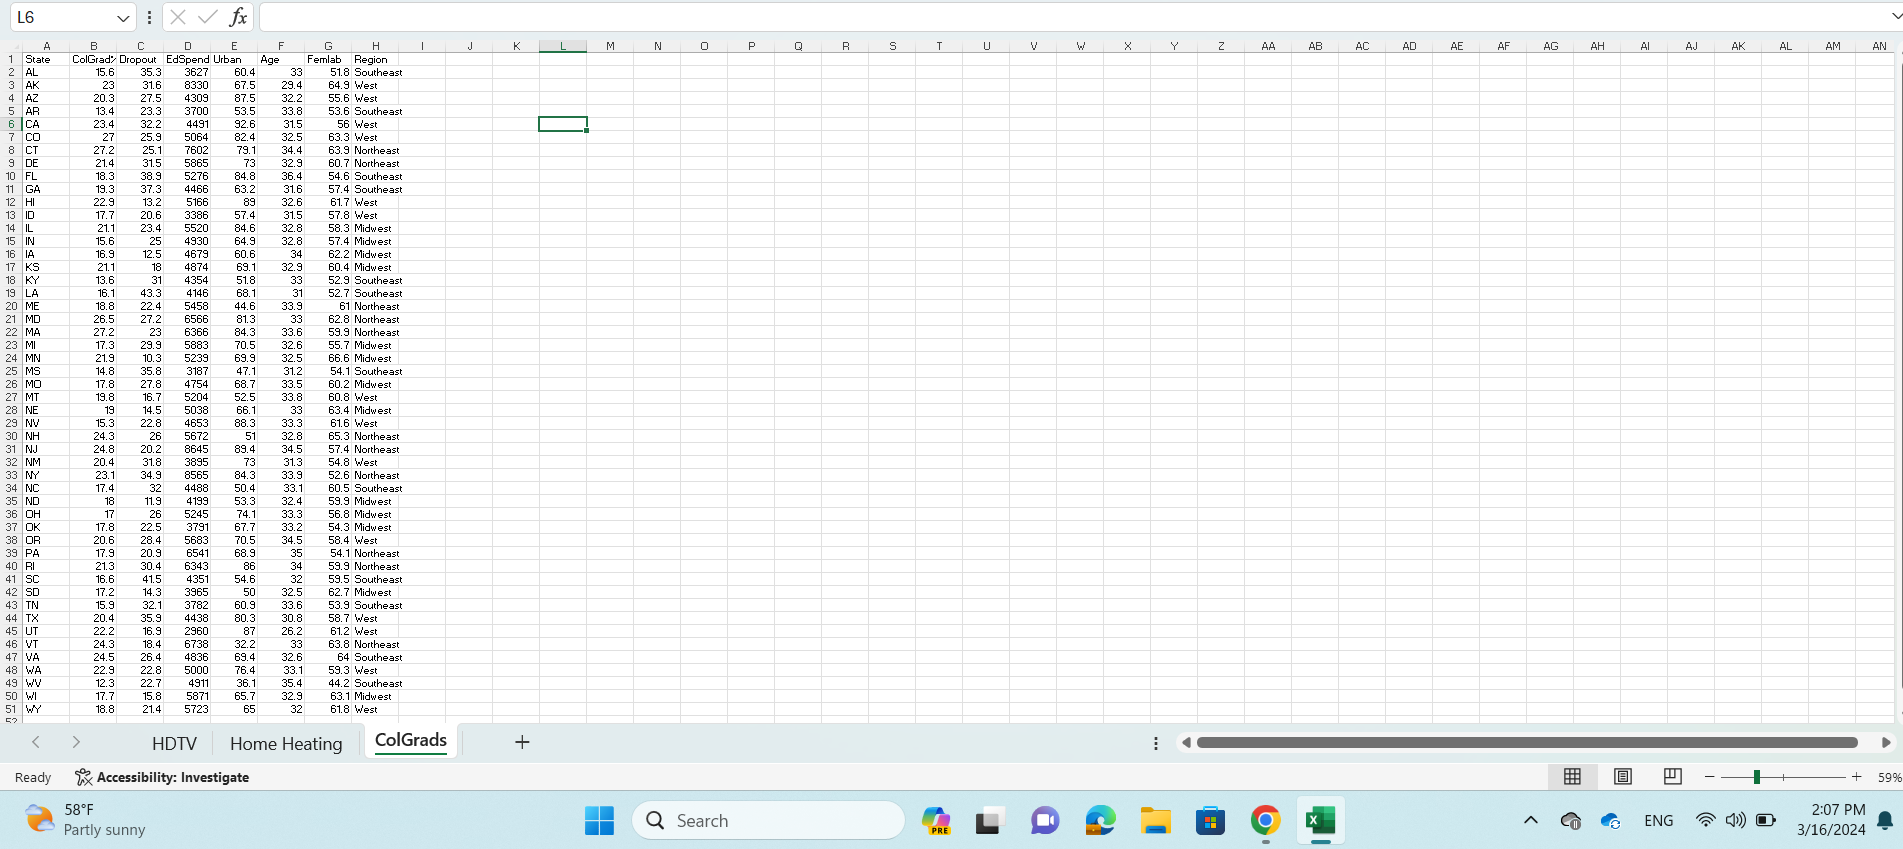
Task: Click the Cancel (X) formula bar icon
Action: coord(178,17)
